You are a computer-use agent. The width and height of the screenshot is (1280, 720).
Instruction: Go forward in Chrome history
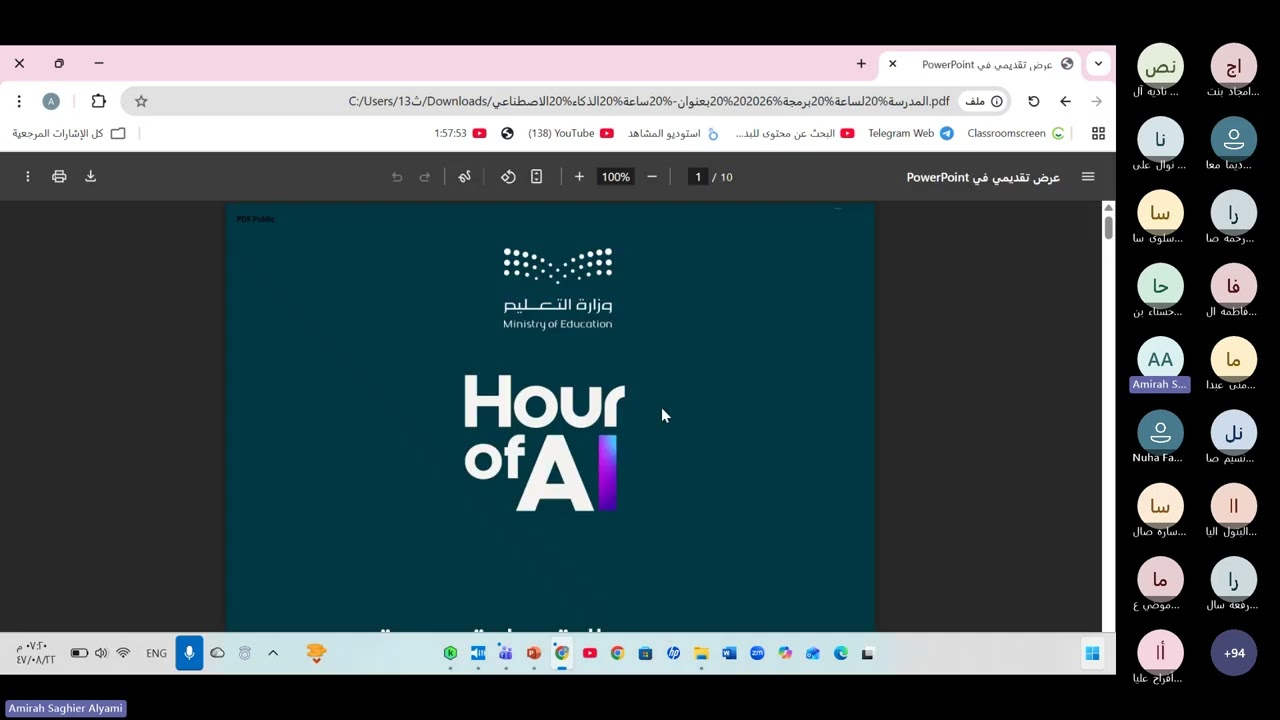pos(1096,101)
